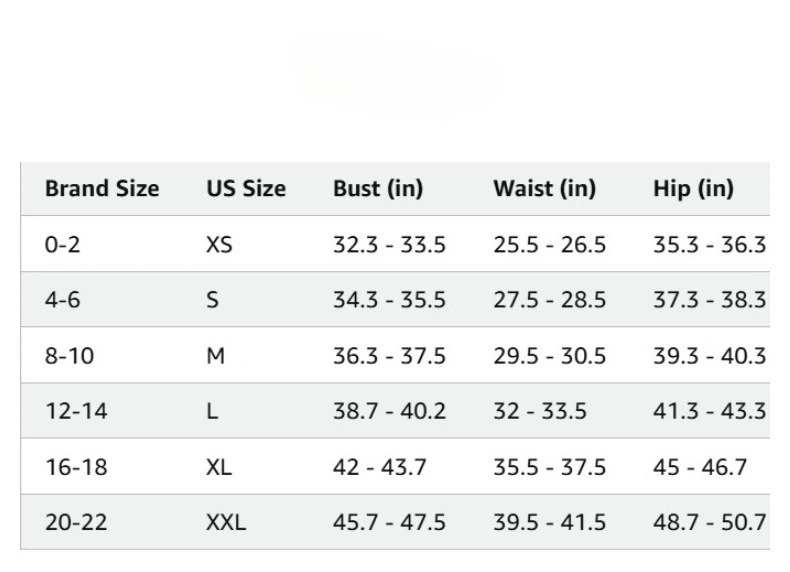Viewport: 790px width, 572px height.
Task: Select the XS US size cell
Action: 219,244
